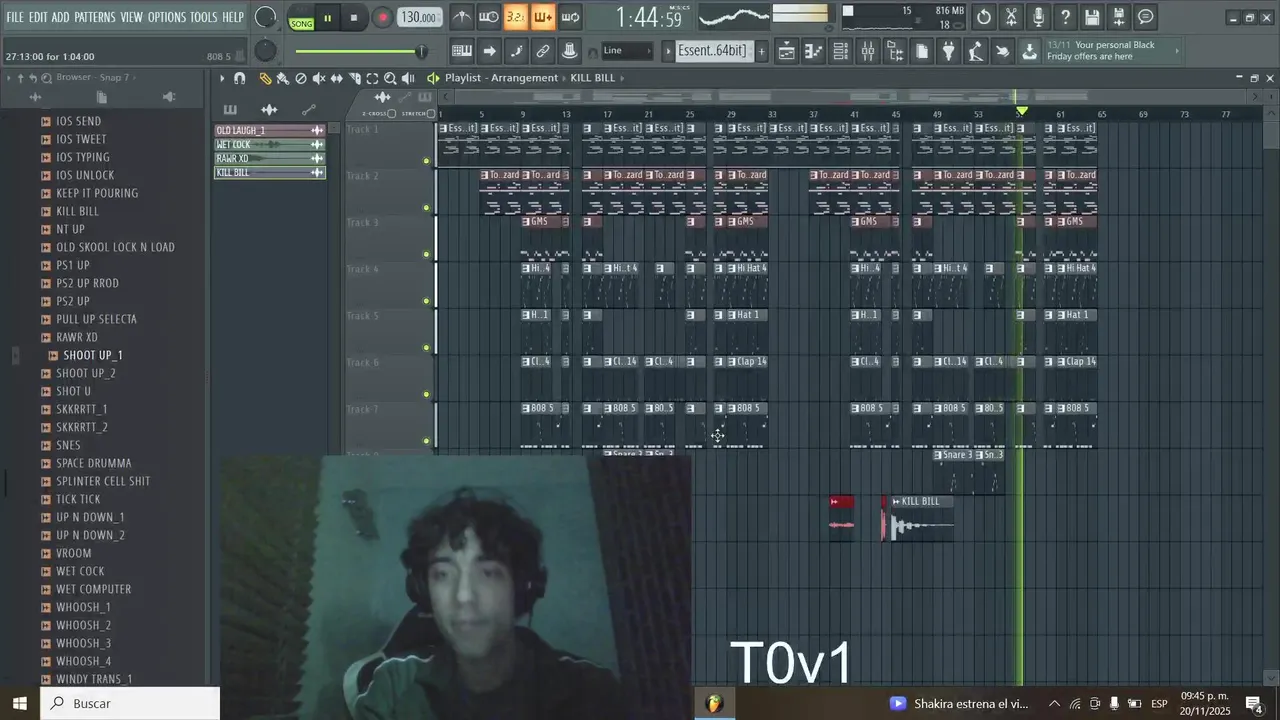Add new pattern with plus button
This screenshot has width=1280, height=720.
(x=761, y=51)
